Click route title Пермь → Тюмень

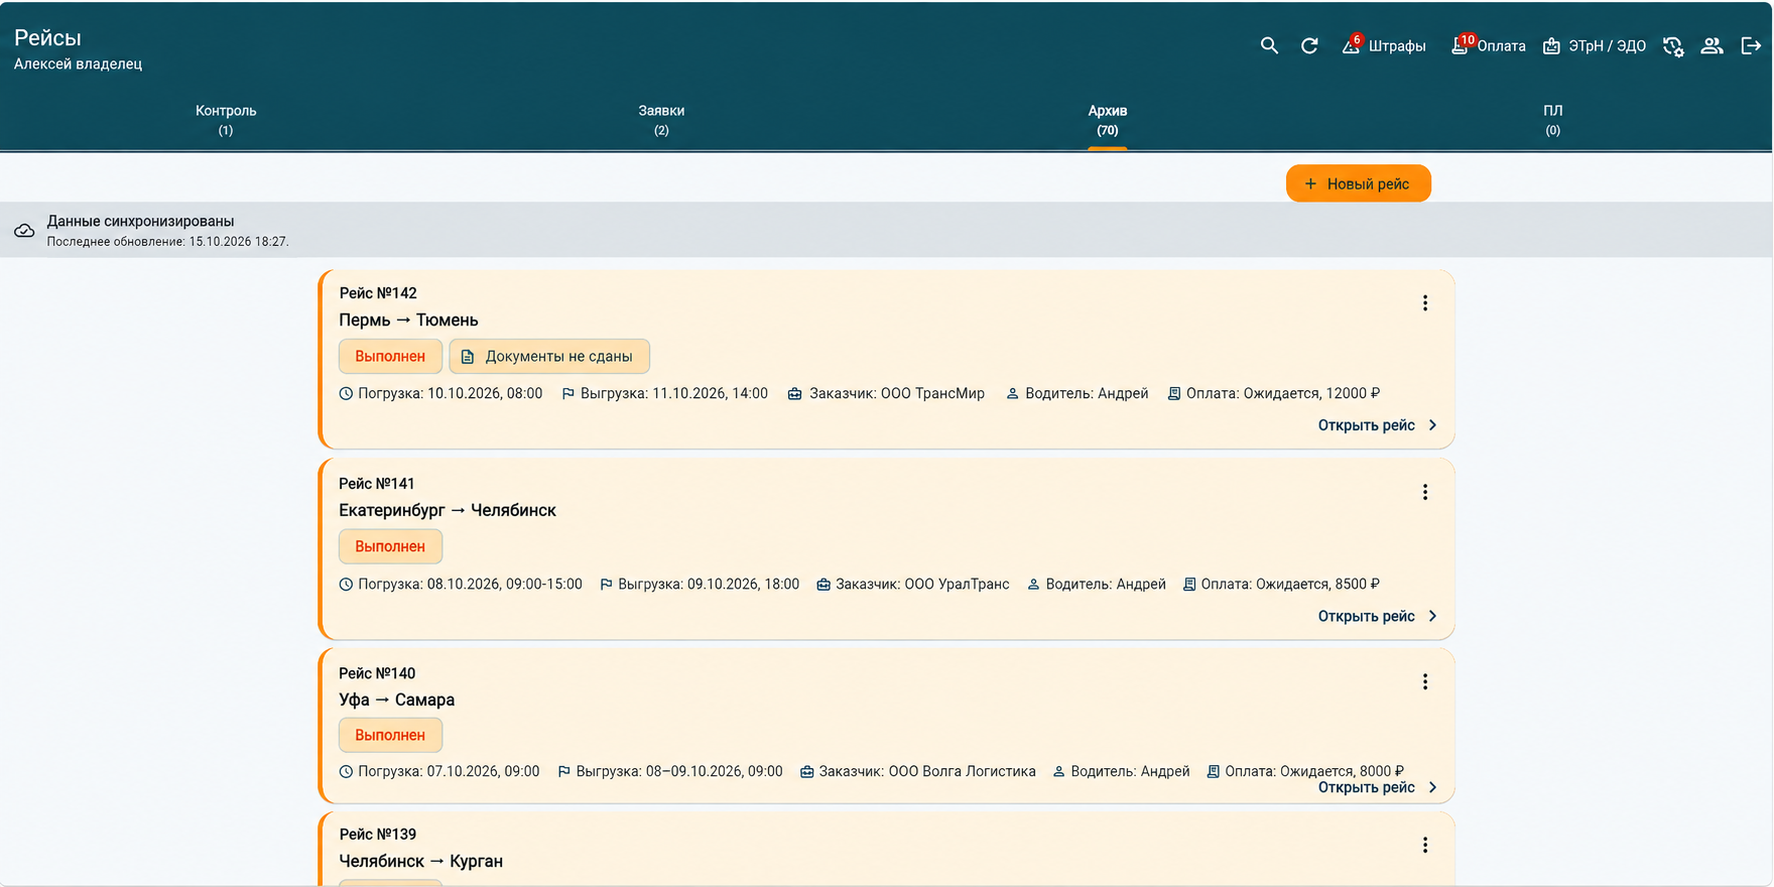click(408, 320)
